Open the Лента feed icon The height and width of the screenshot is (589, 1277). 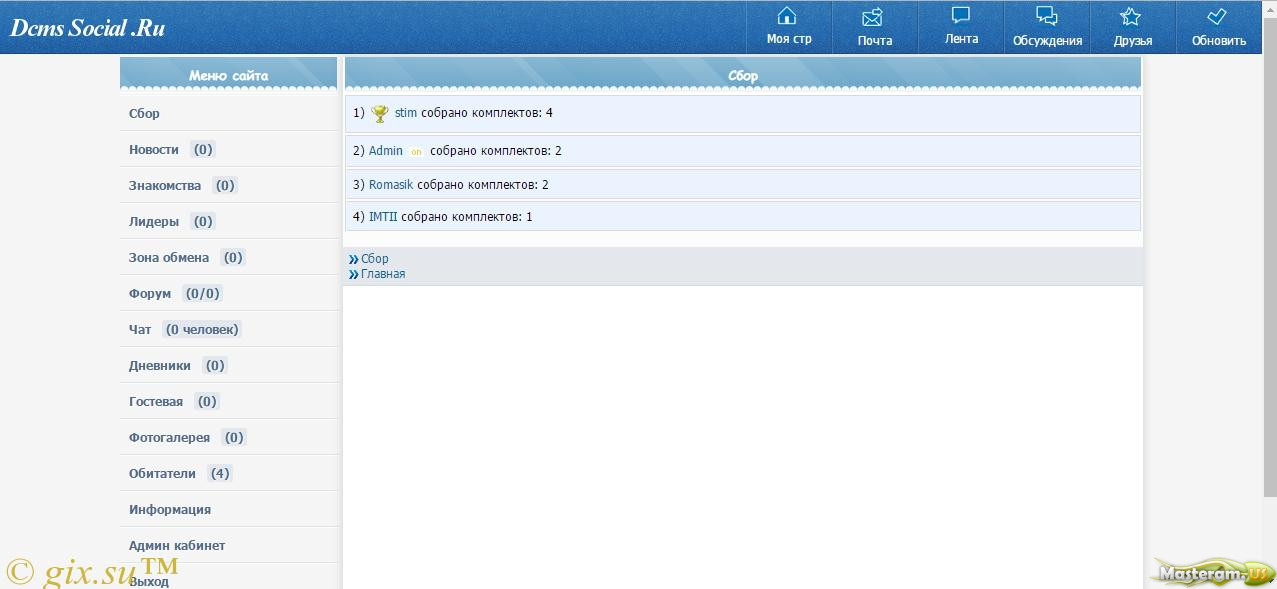click(x=961, y=16)
